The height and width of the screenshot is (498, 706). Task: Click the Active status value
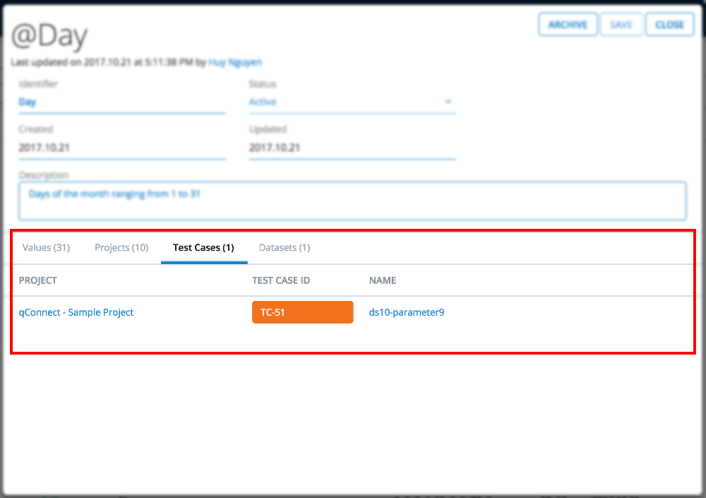pyautogui.click(x=263, y=102)
